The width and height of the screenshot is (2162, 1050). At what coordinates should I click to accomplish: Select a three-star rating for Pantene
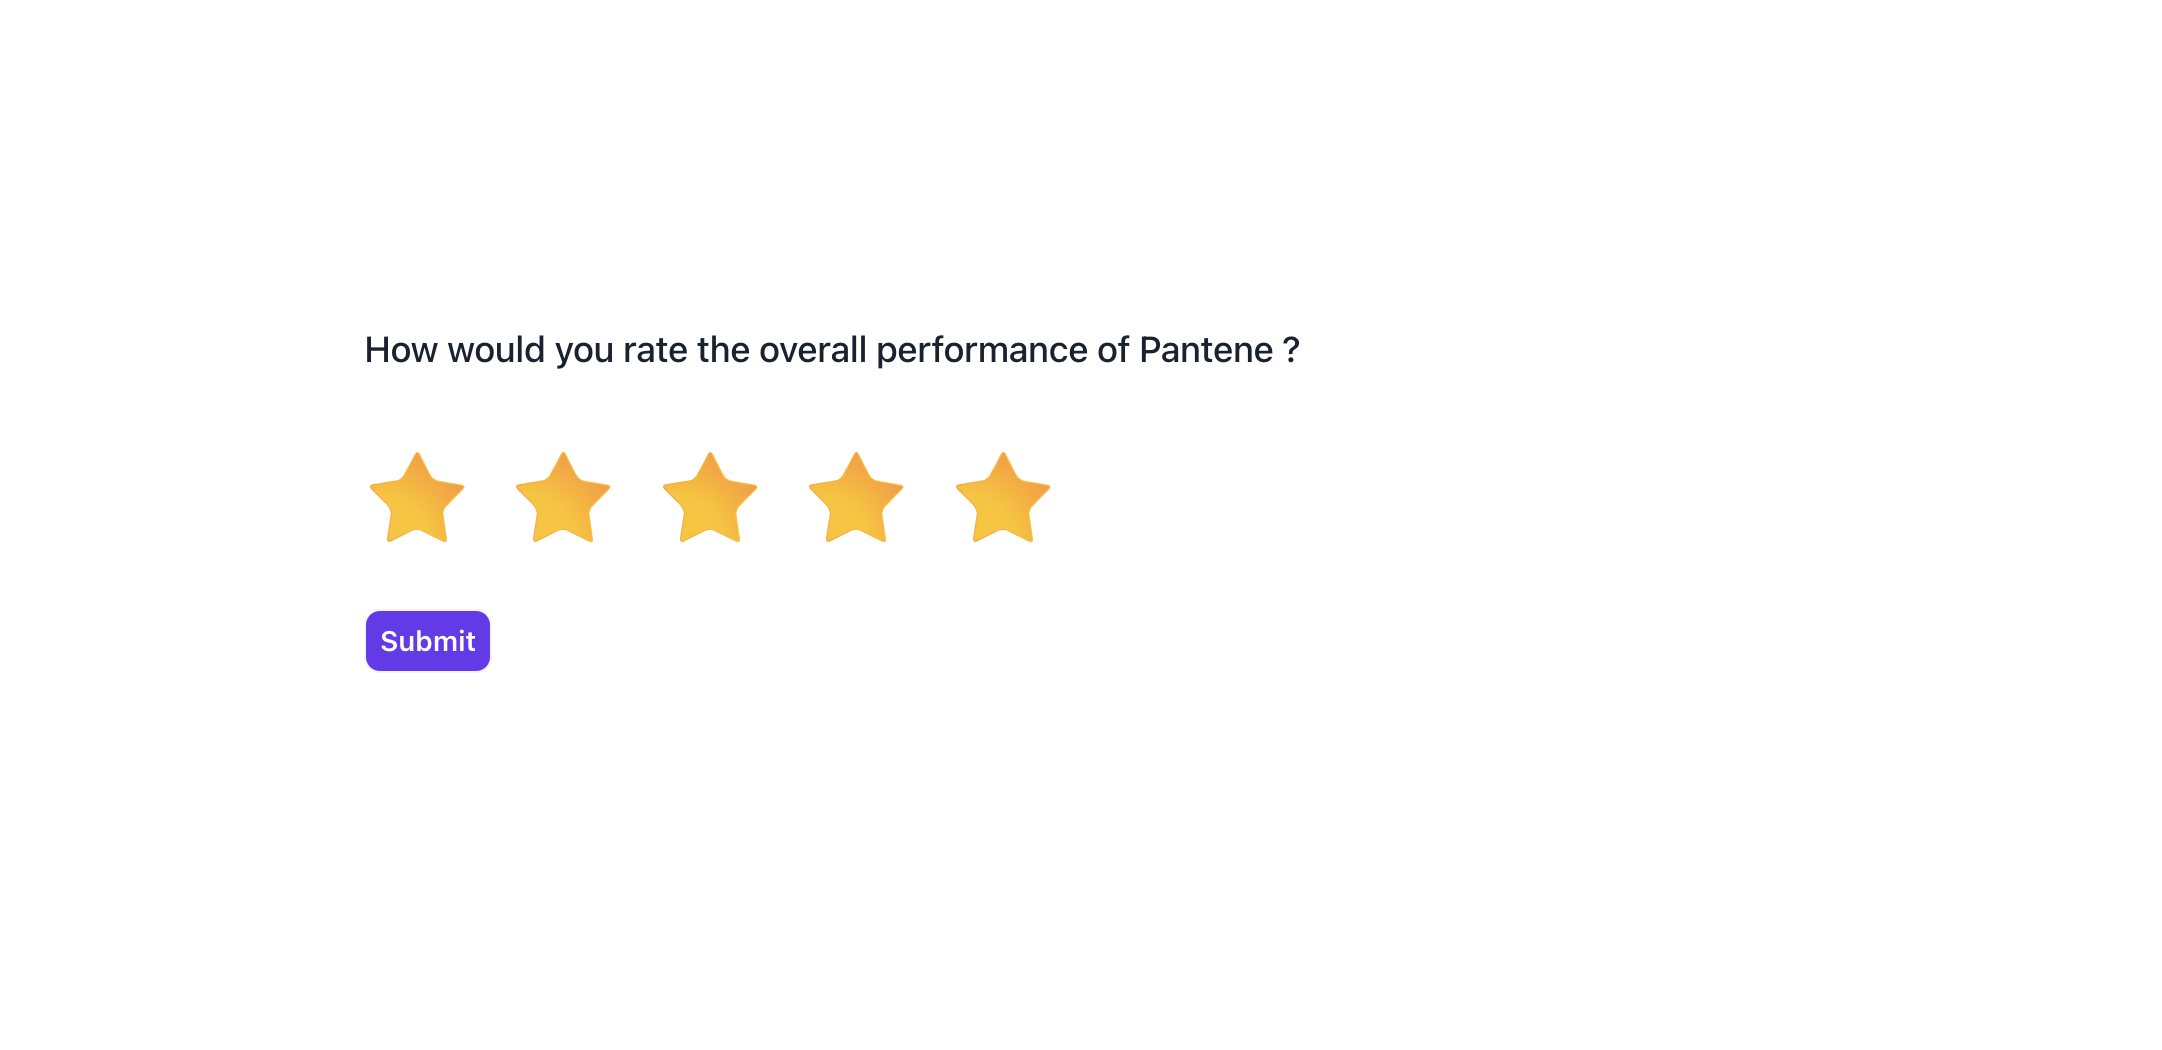(710, 499)
